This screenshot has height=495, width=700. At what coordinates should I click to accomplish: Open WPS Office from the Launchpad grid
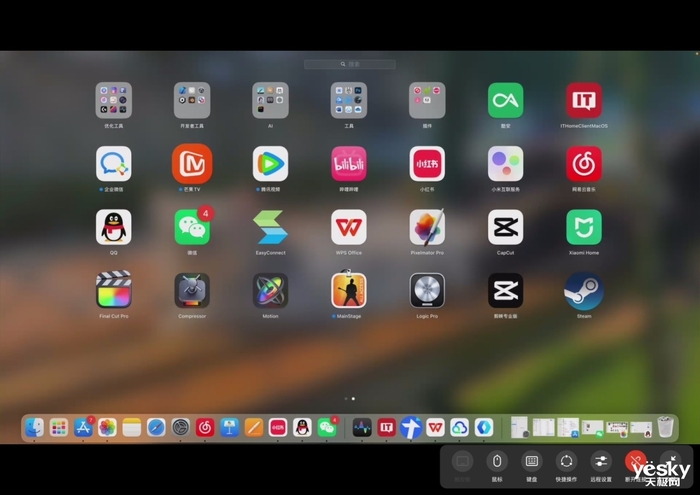349,227
